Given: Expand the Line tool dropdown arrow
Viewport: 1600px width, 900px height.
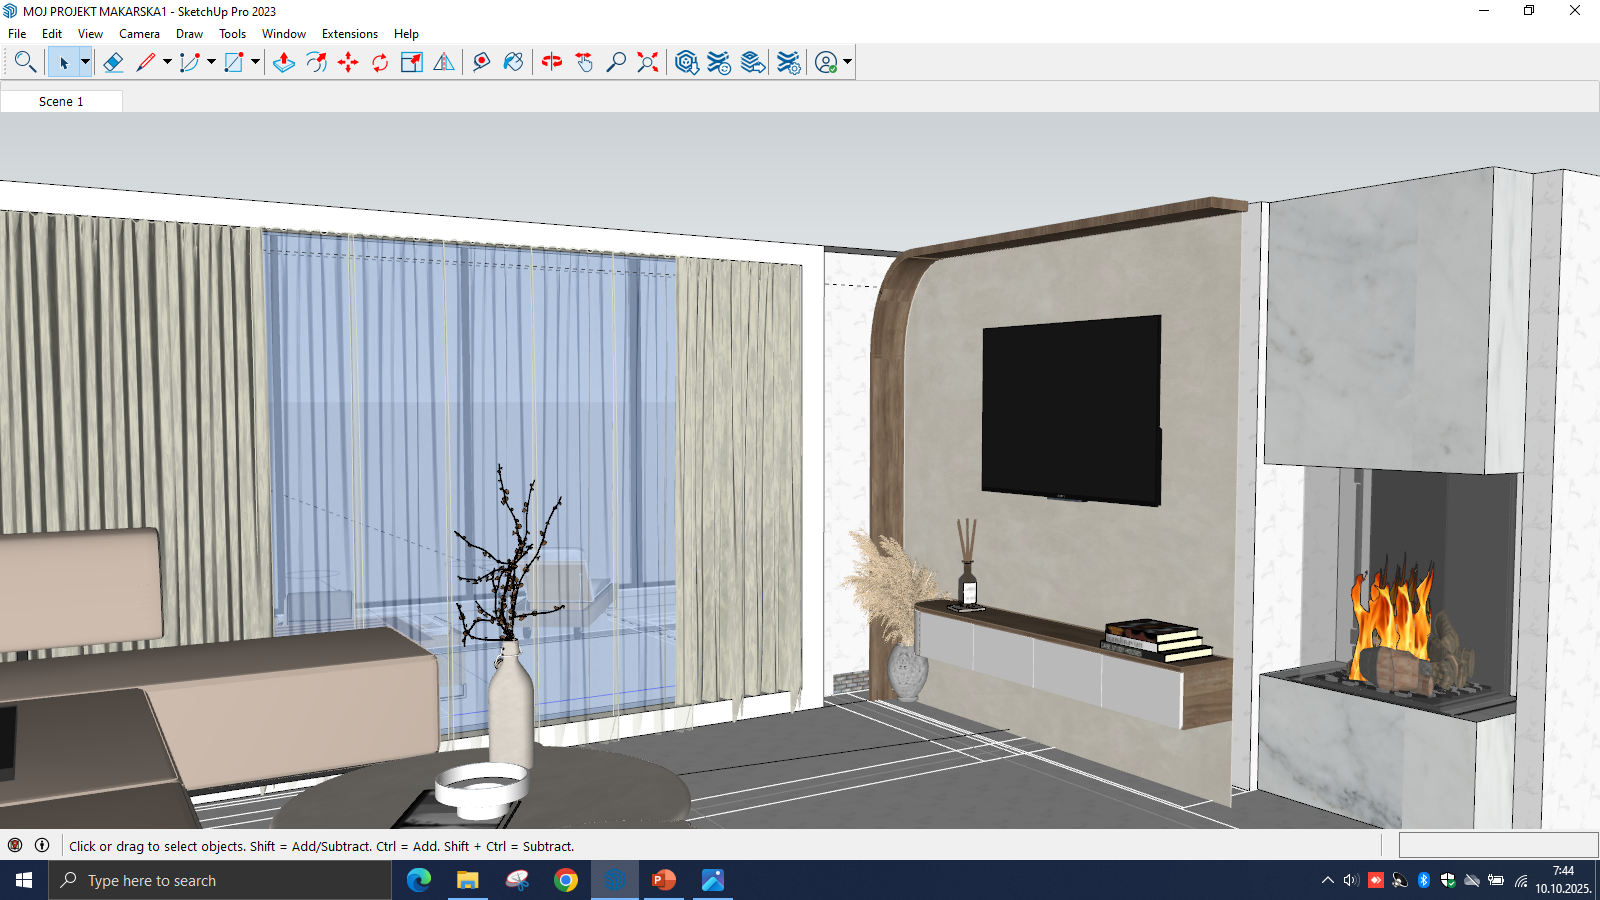Looking at the screenshot, I should (167, 62).
